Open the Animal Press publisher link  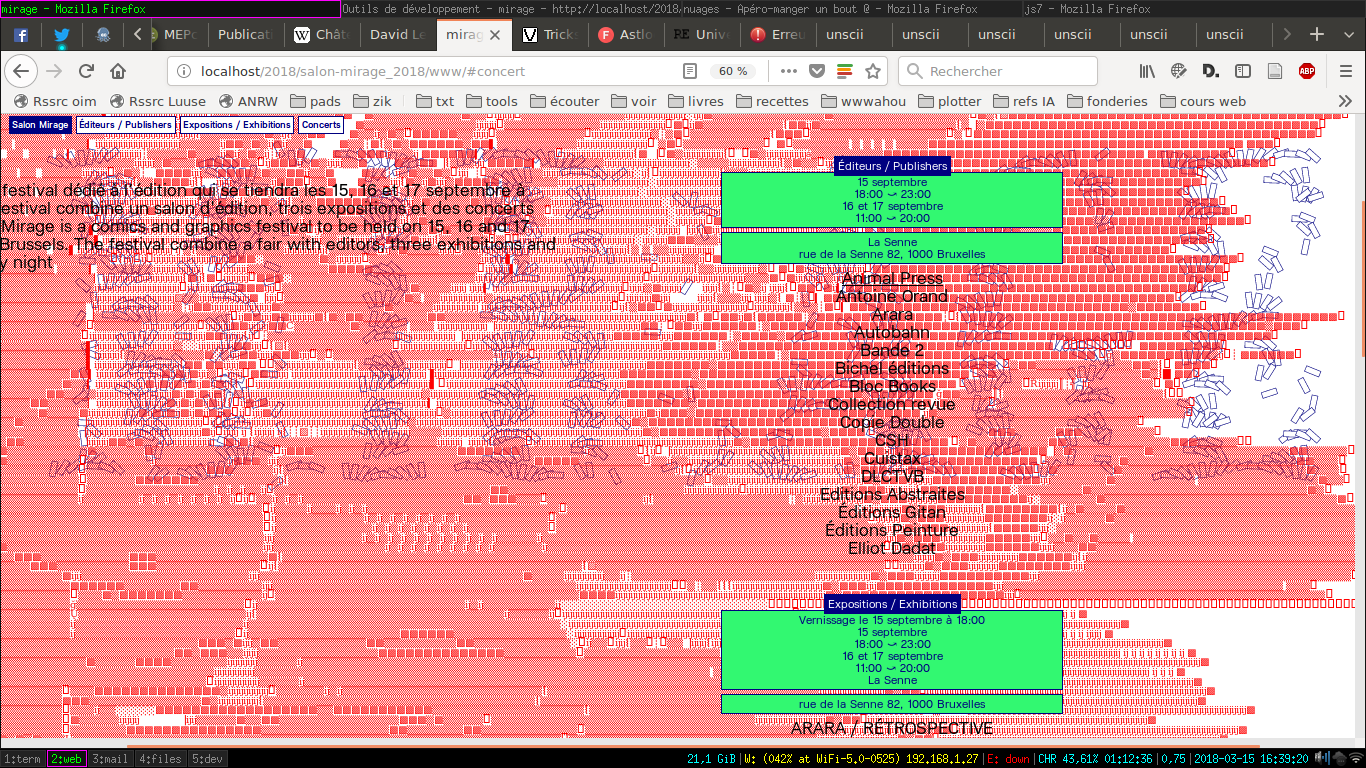pos(891,278)
